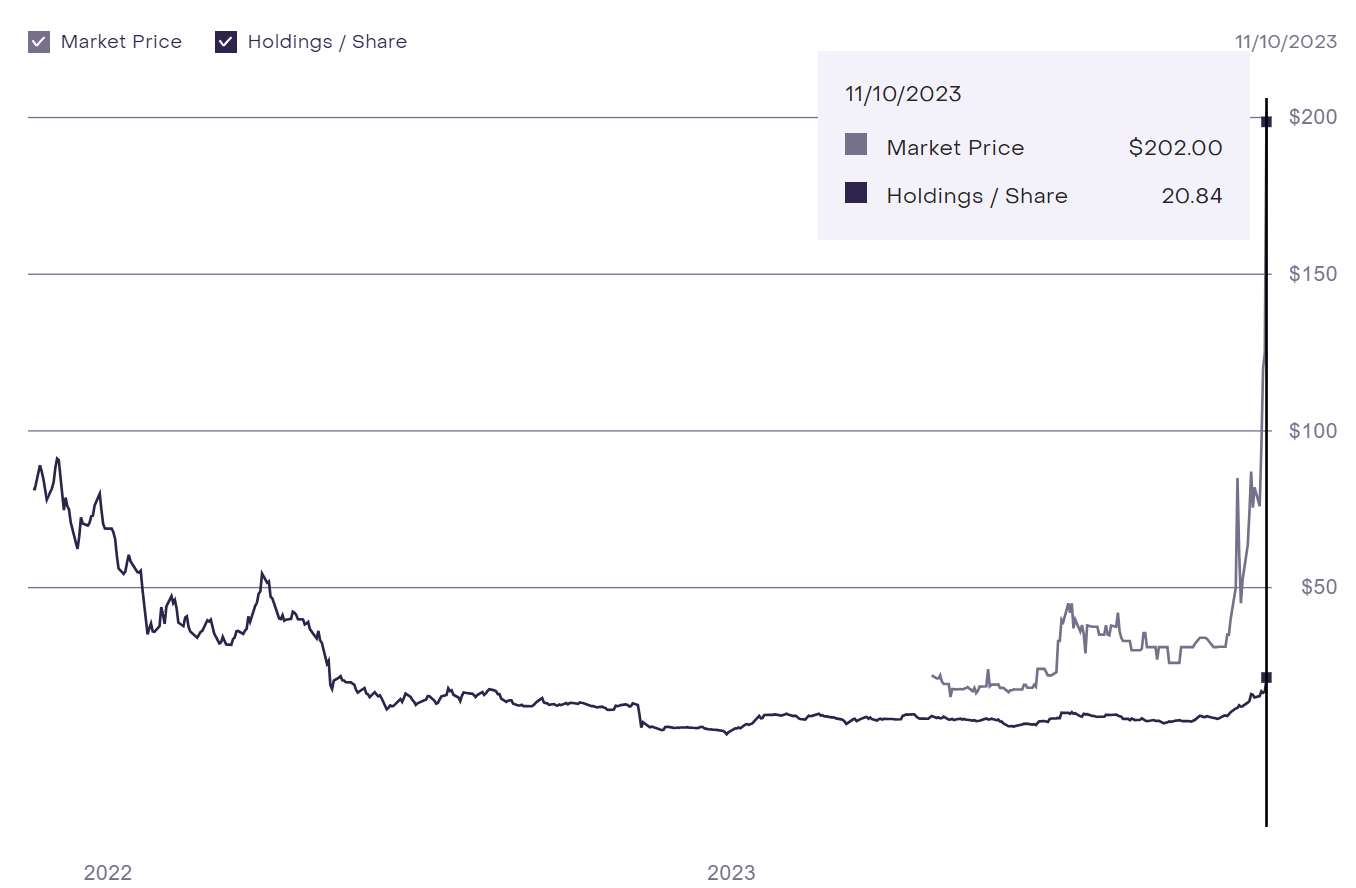
Task: Click the $202.00 value in the tooltip
Action: click(x=1175, y=148)
